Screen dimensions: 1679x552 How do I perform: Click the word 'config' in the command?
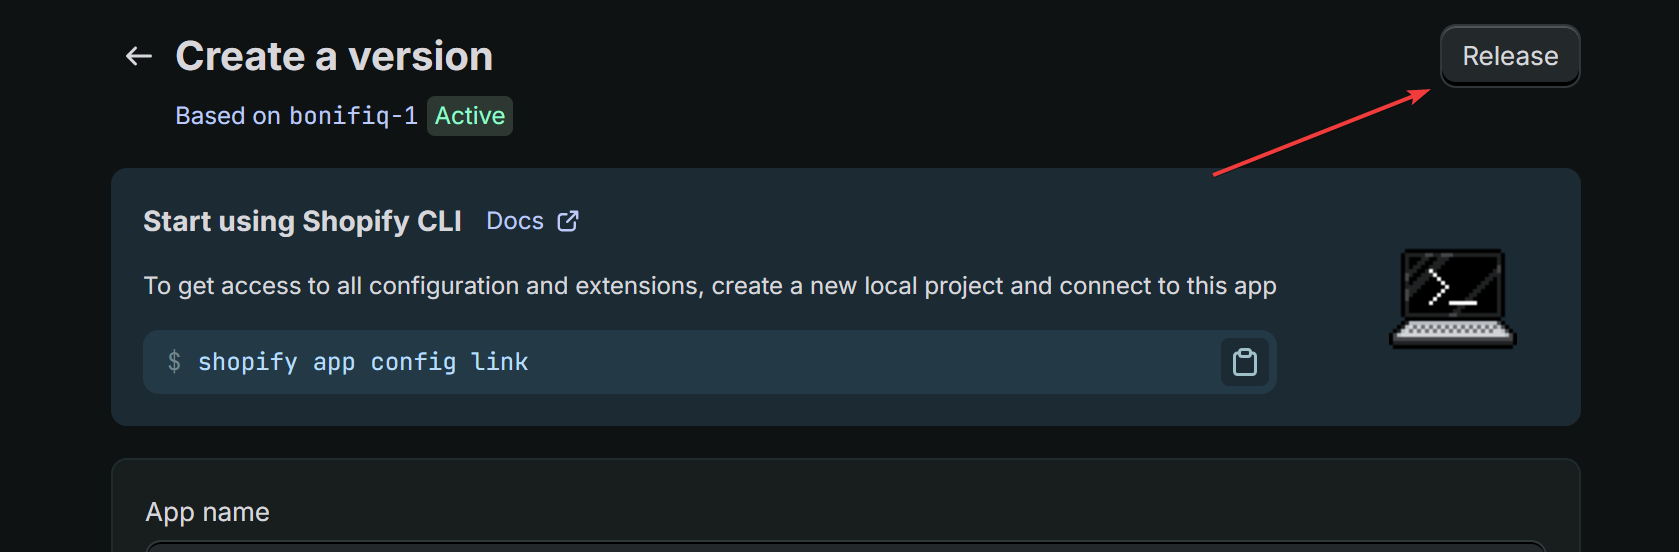click(x=413, y=362)
